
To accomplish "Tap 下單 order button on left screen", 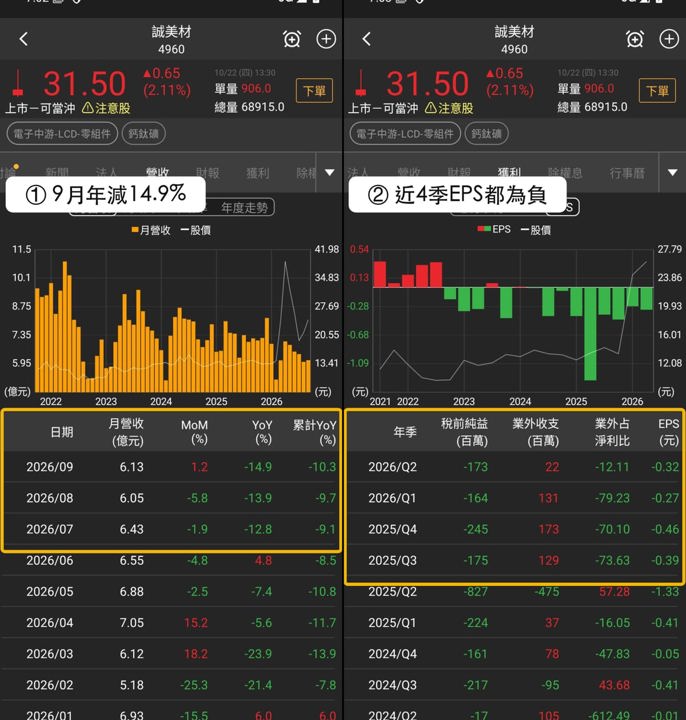I will [314, 90].
